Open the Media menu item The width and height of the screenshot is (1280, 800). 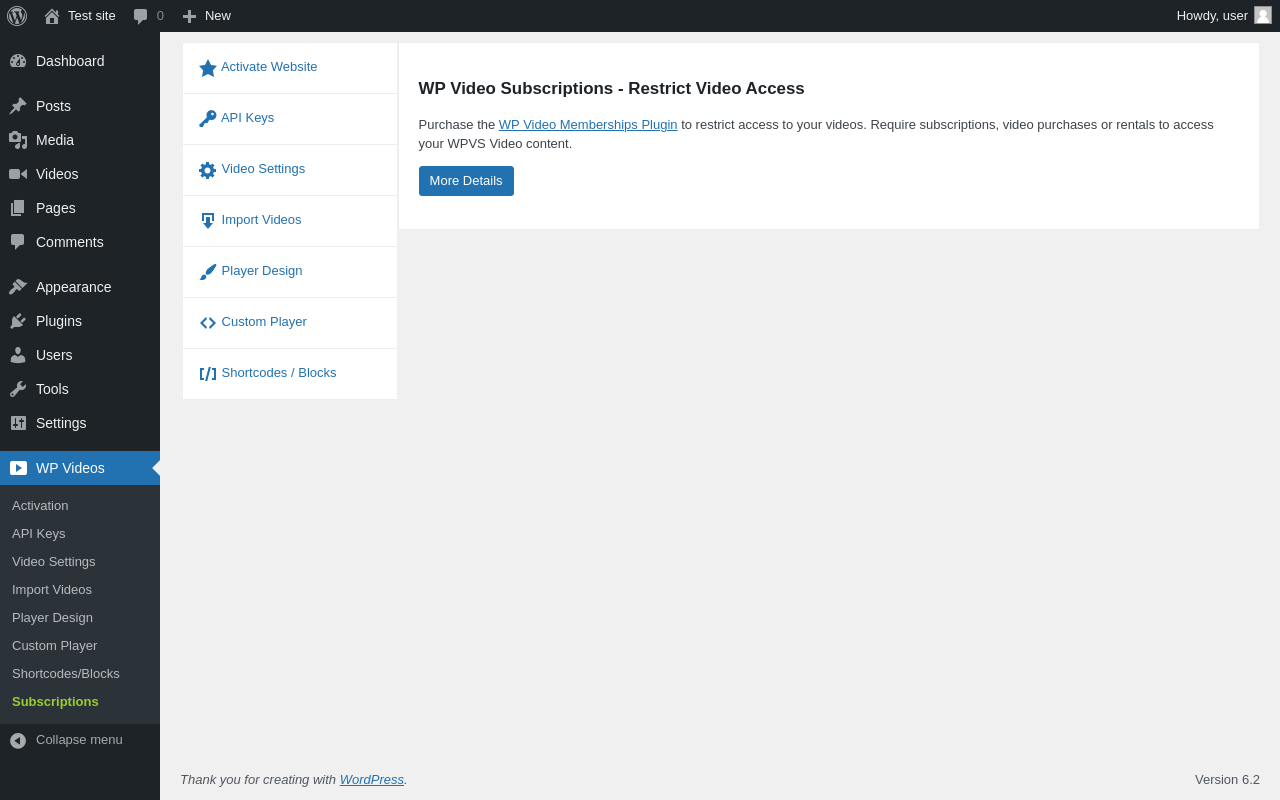pyautogui.click(x=80, y=140)
